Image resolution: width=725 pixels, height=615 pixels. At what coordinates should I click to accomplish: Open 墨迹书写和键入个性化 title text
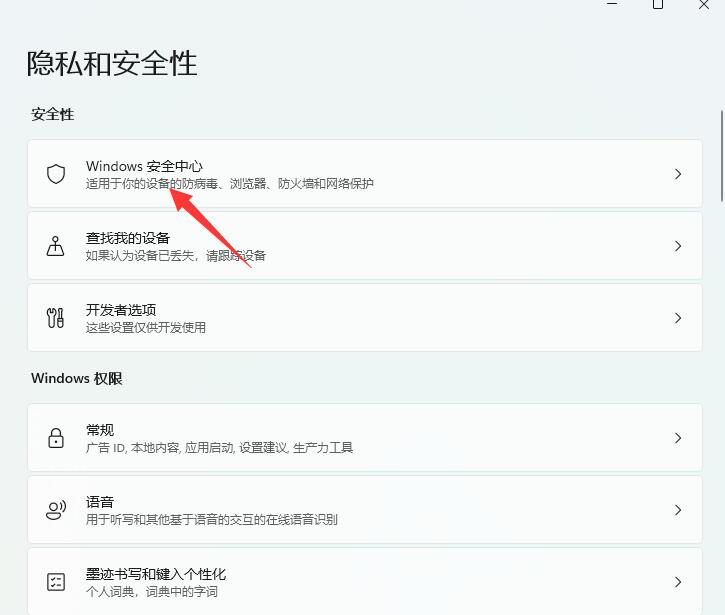coord(156,574)
